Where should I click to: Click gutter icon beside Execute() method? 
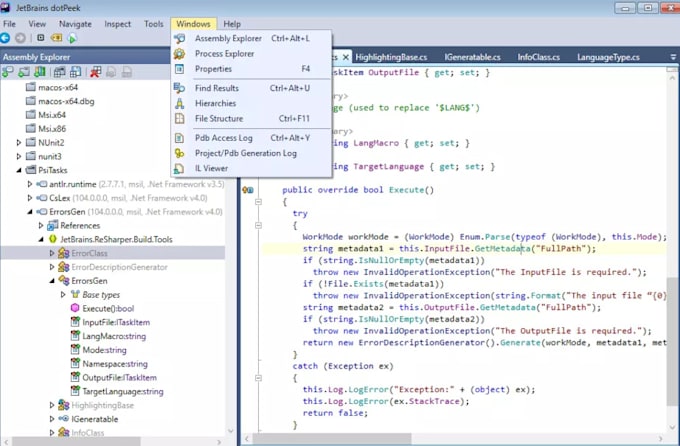pos(248,190)
